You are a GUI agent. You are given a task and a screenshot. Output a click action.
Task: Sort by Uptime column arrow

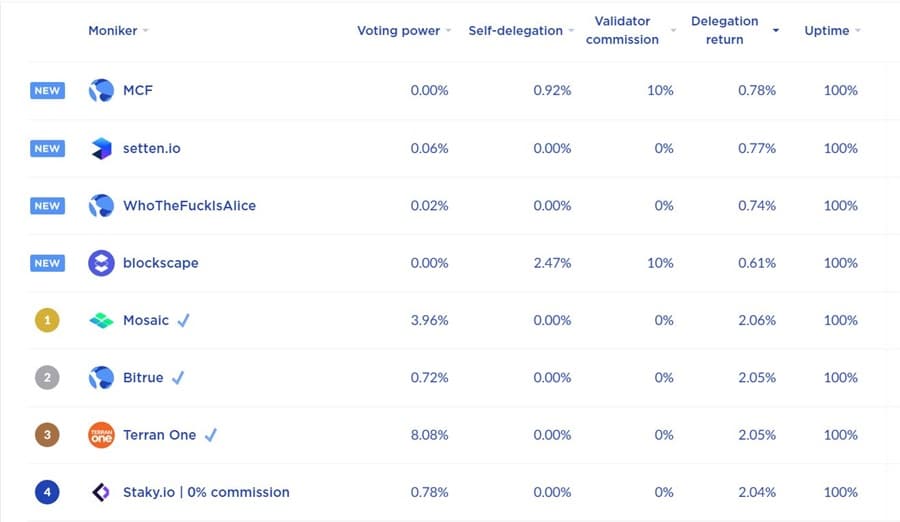point(858,31)
